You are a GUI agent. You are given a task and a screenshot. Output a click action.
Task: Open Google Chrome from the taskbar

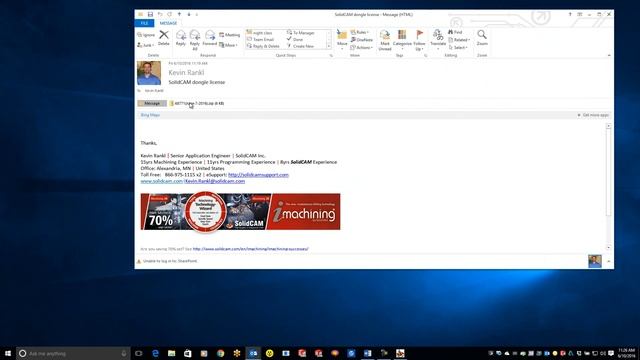(x=220, y=353)
